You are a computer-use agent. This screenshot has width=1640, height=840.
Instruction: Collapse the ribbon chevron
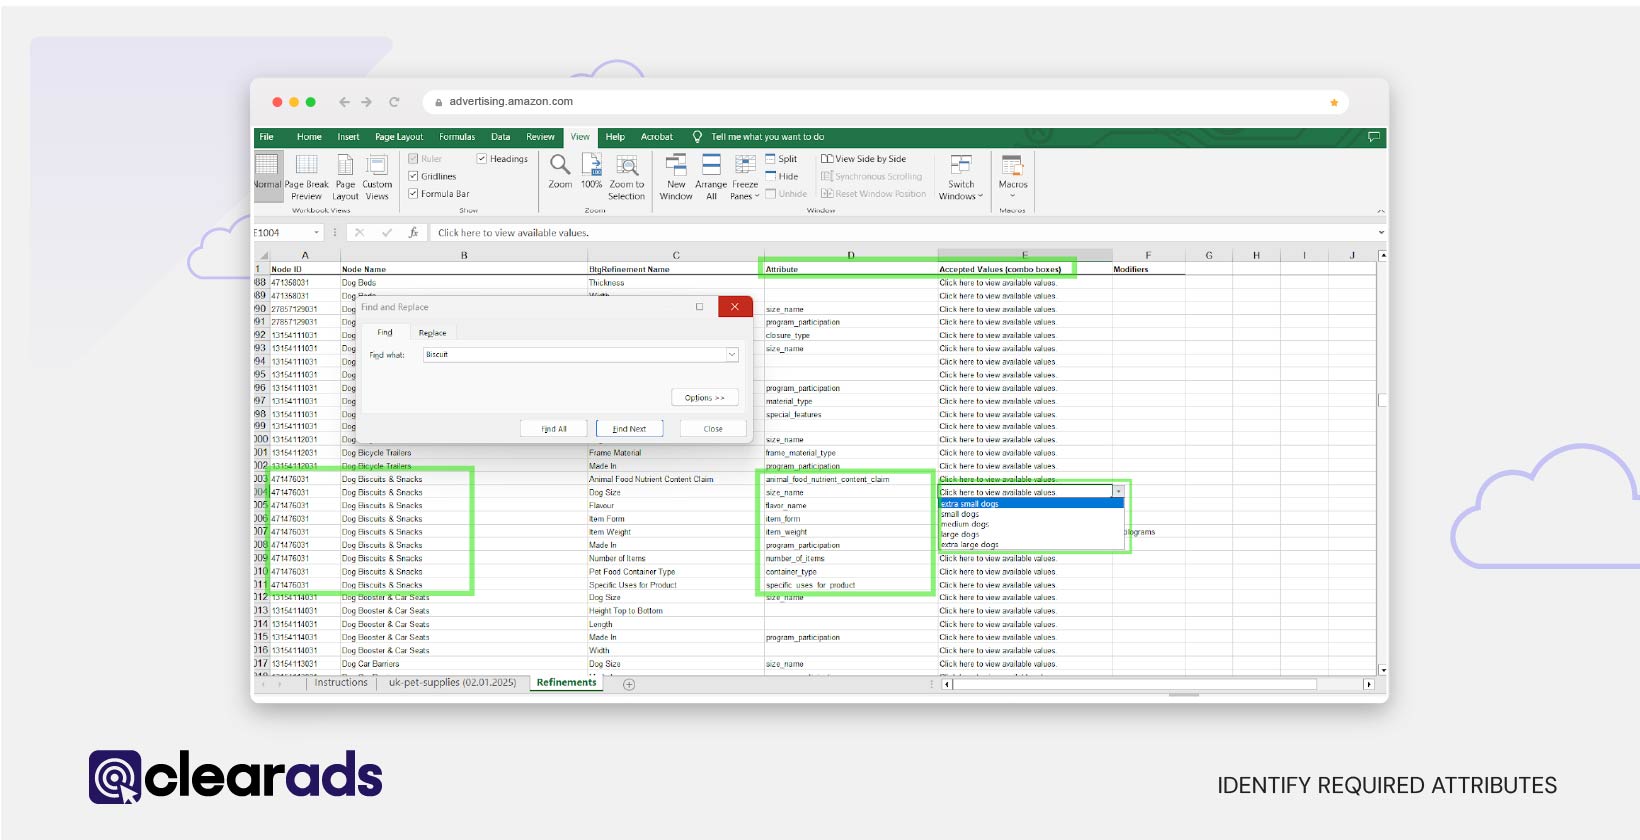click(1381, 211)
